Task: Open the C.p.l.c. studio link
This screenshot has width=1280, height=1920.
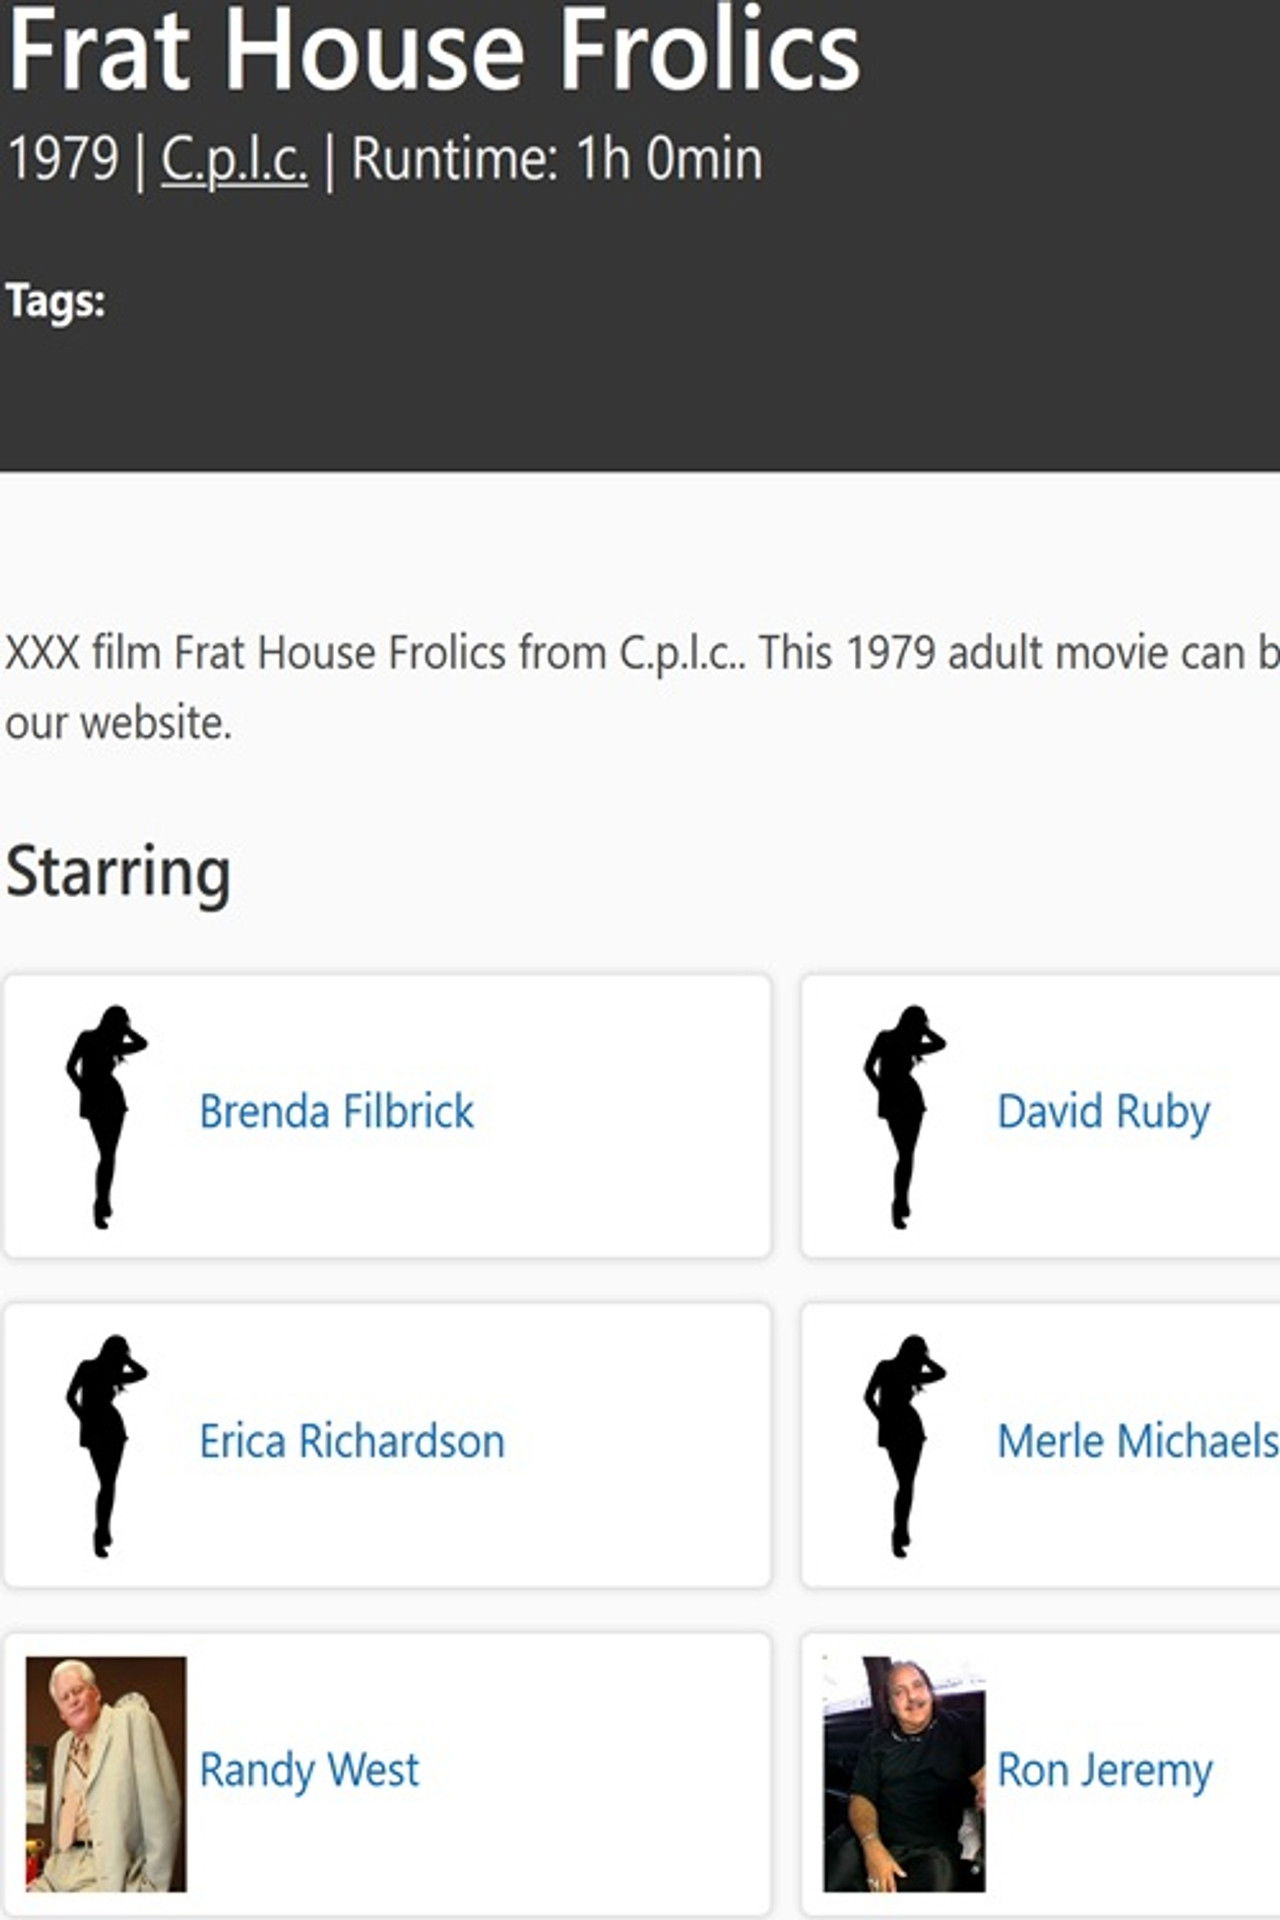Action: [x=234, y=159]
